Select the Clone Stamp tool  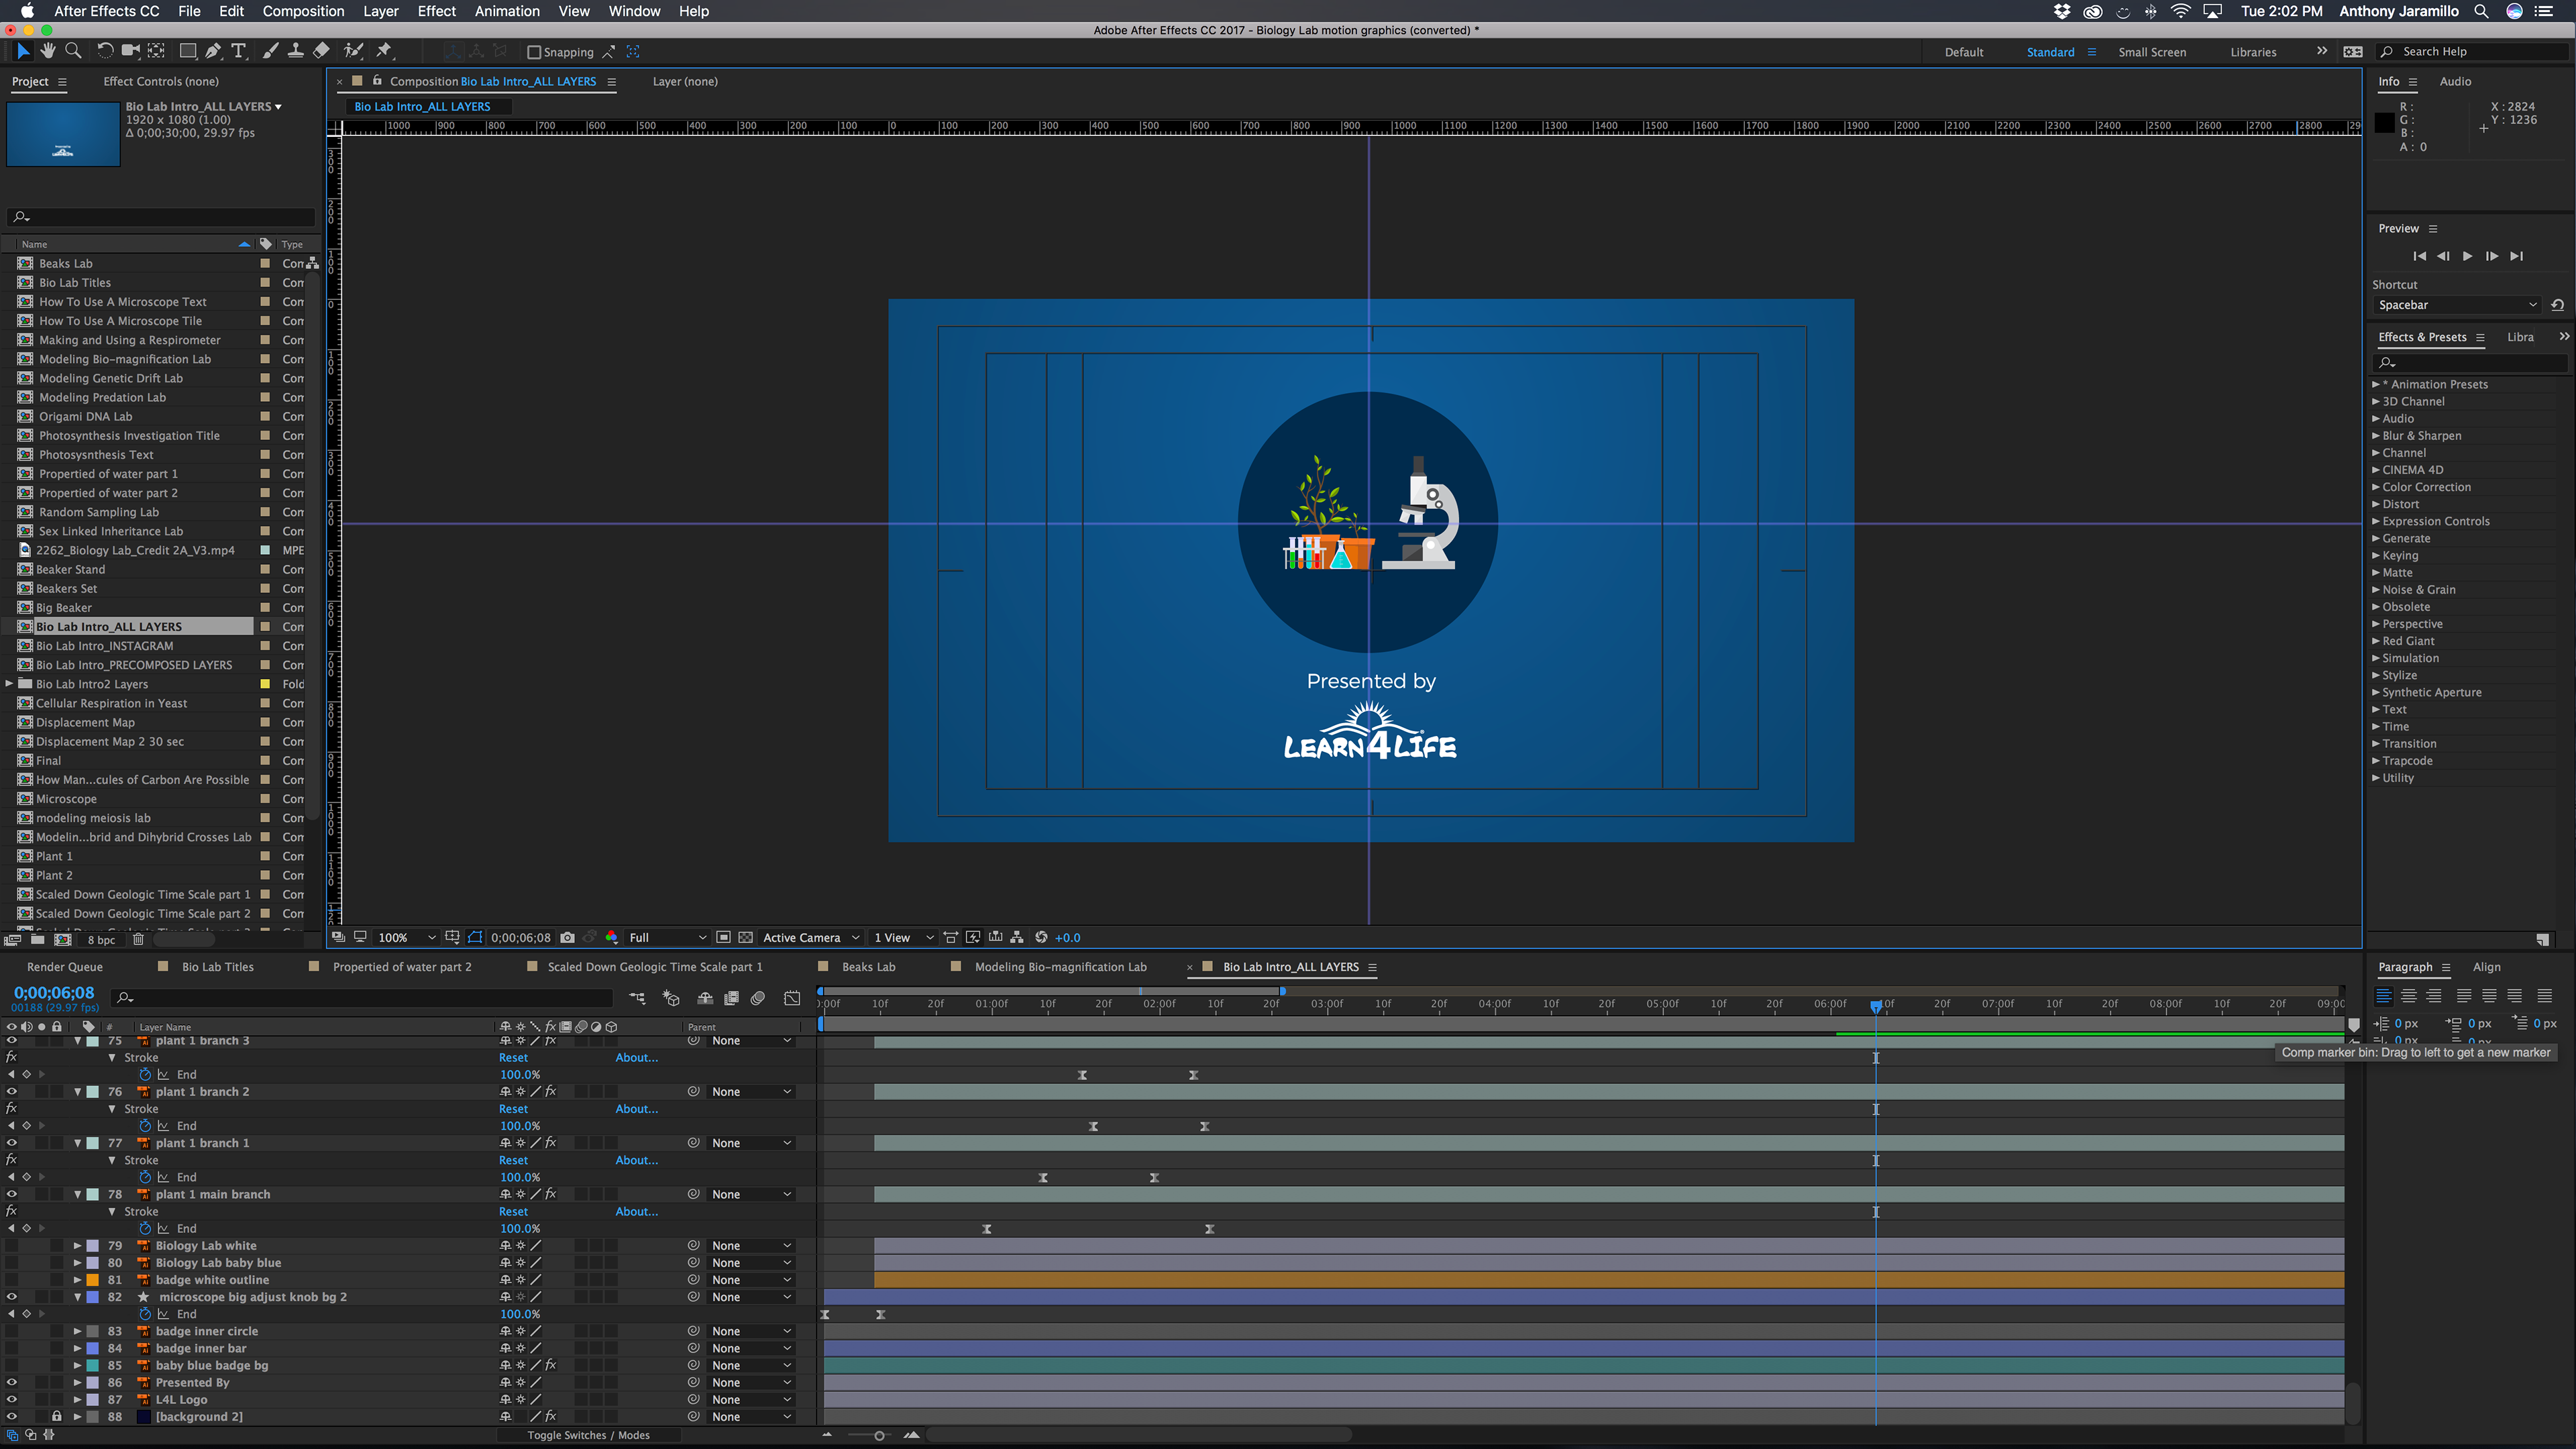[x=296, y=51]
